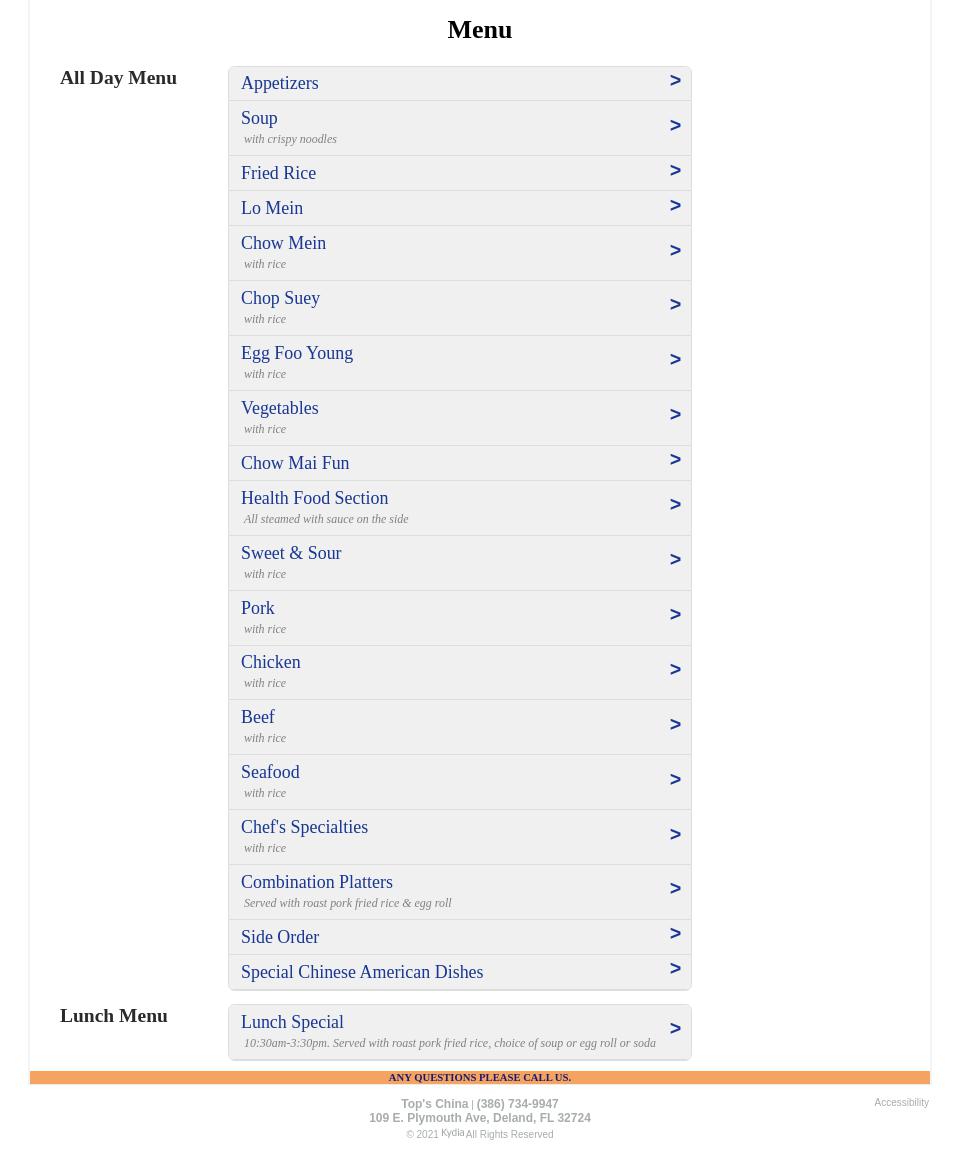
Task: Expand the Soup section chevron
Action: pos(675,126)
